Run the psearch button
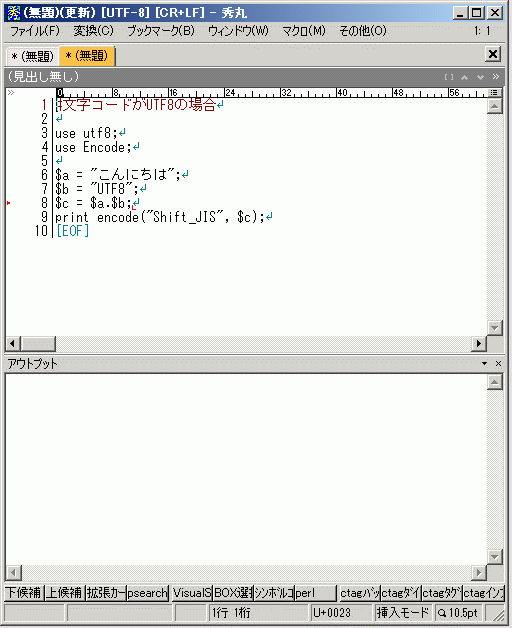512x628 pixels. 147,593
